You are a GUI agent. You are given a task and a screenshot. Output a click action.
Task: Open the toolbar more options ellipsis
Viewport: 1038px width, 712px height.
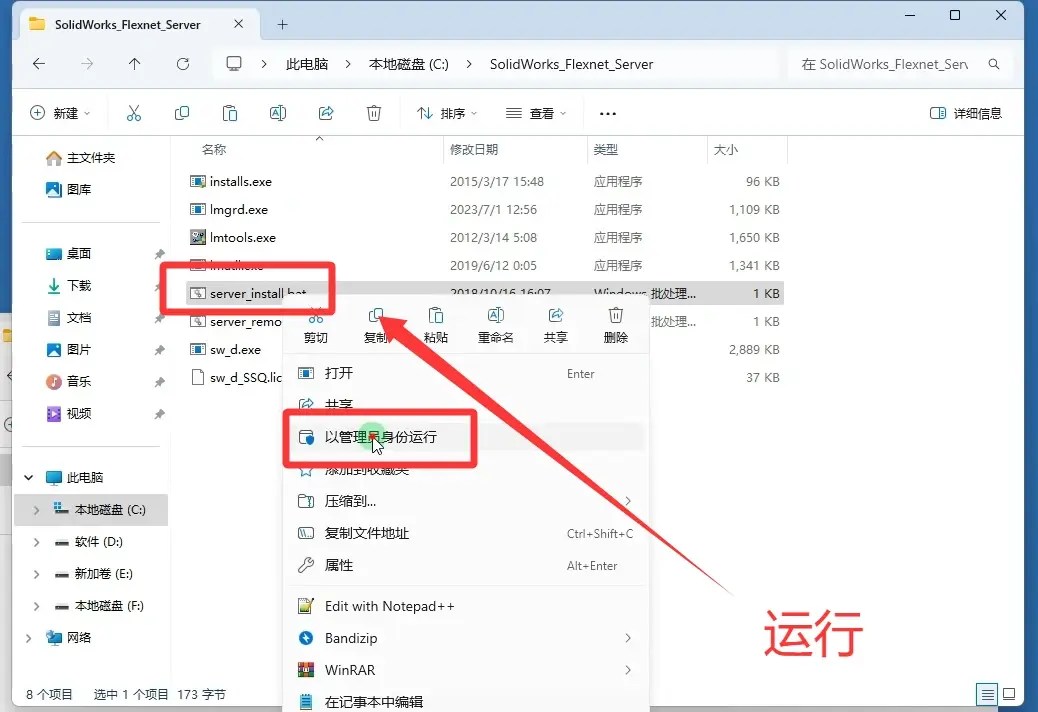coord(608,114)
